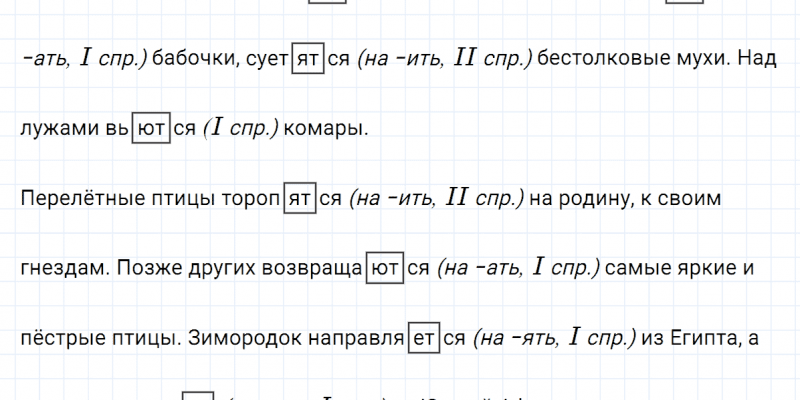Click the conjugation note after торопятся

pyautogui.click(x=435, y=199)
